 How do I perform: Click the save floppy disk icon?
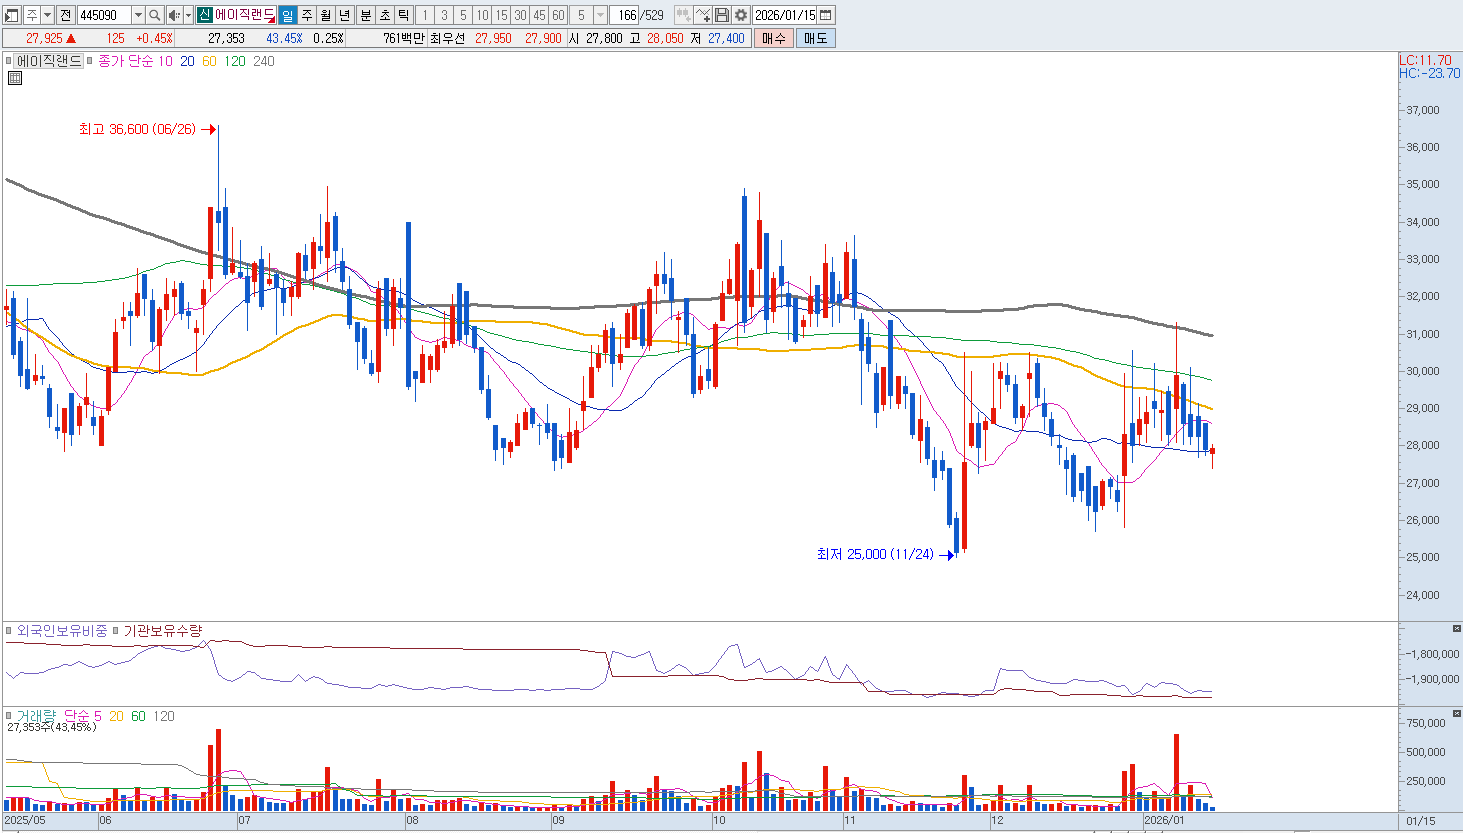point(721,15)
